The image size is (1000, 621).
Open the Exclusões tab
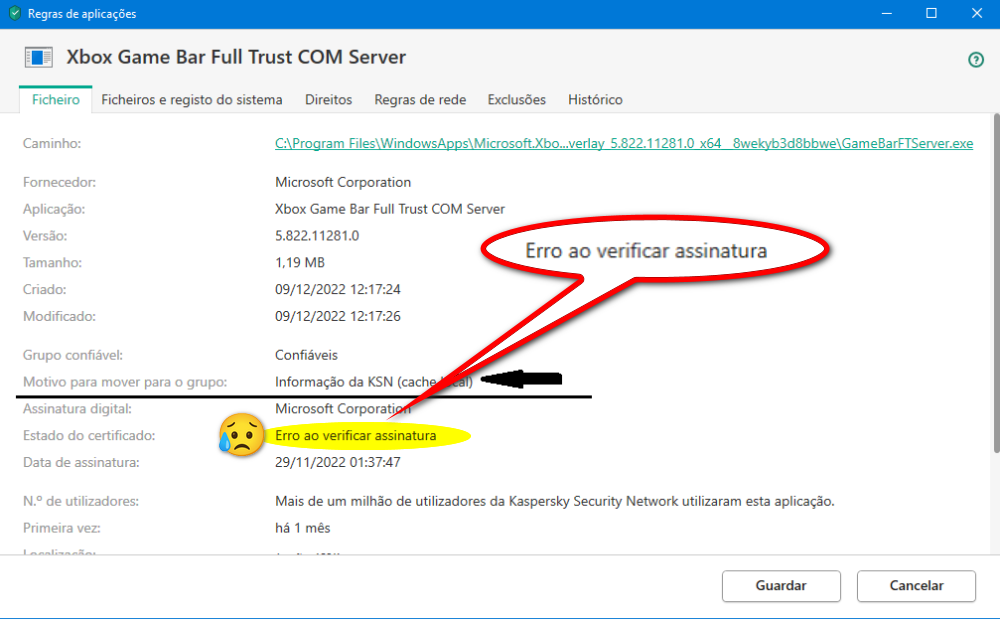pos(517,99)
